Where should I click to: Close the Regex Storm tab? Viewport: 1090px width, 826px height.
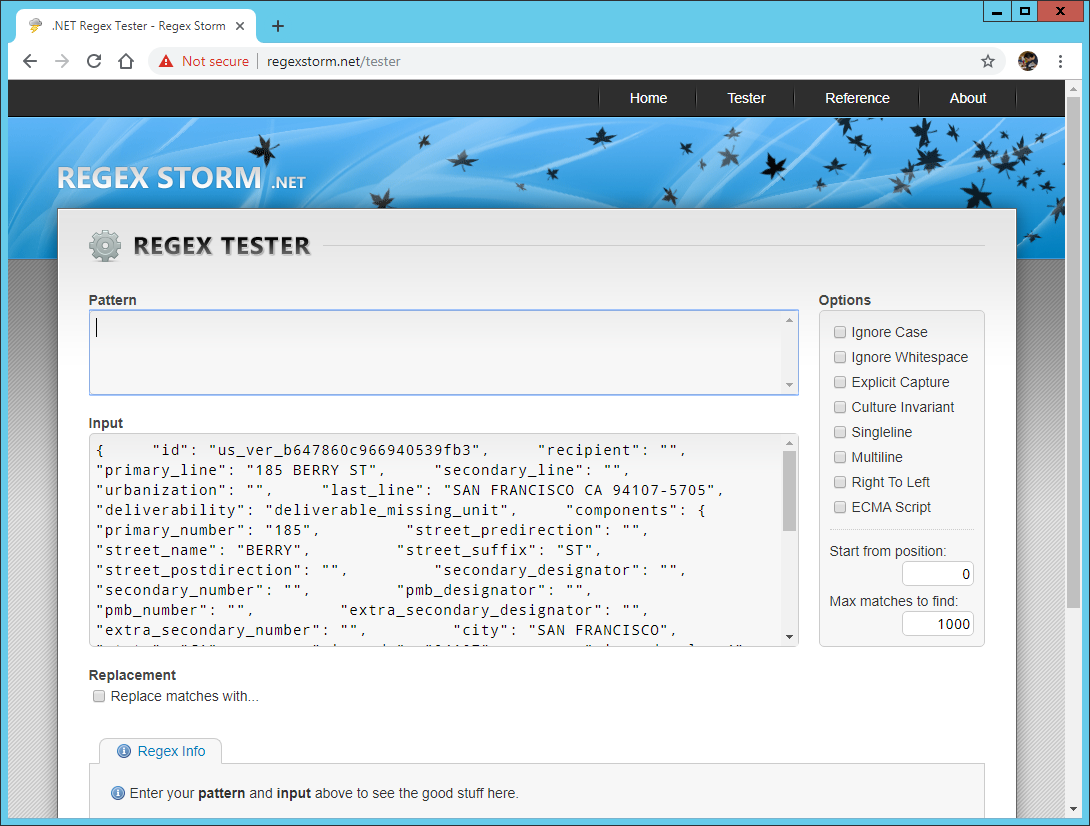click(240, 26)
